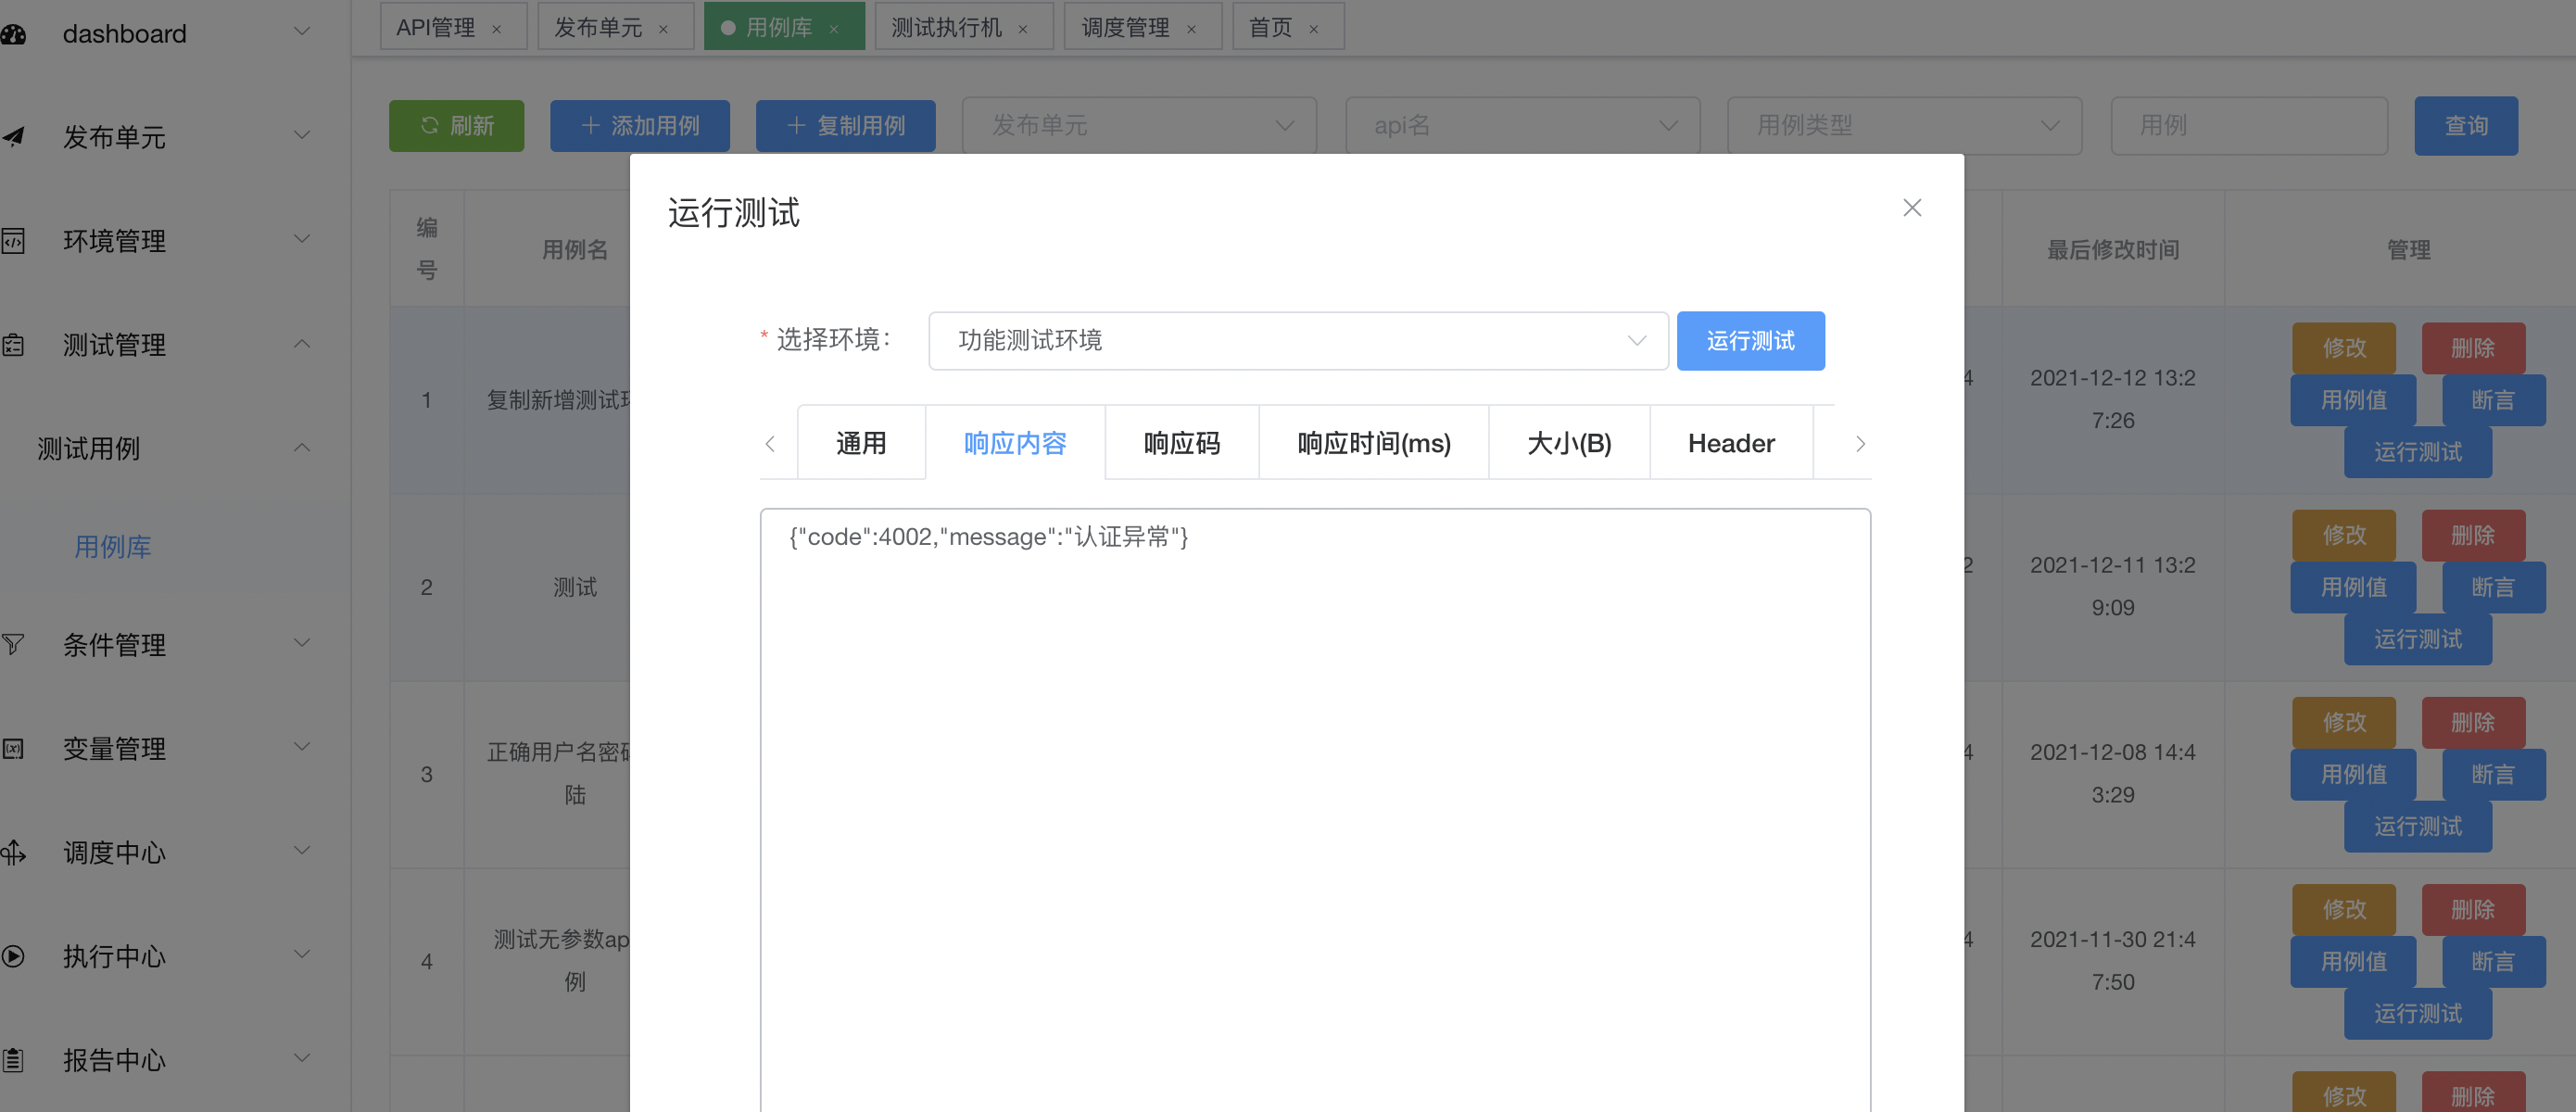Viewport: 2576px width, 1112px height.
Task: Click the 添加用例 button
Action: coord(639,126)
